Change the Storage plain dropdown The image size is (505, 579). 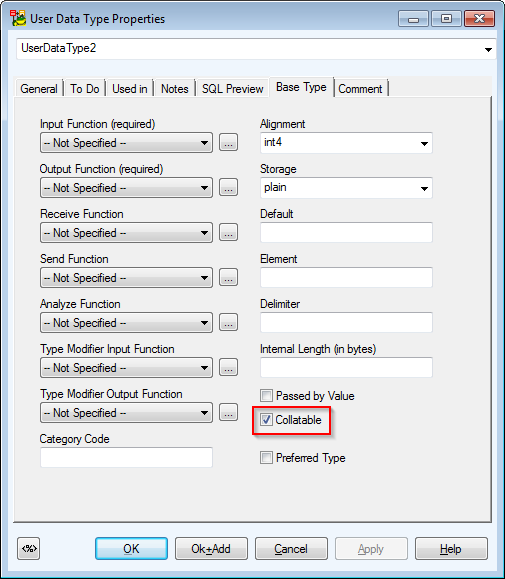[x=346, y=188]
